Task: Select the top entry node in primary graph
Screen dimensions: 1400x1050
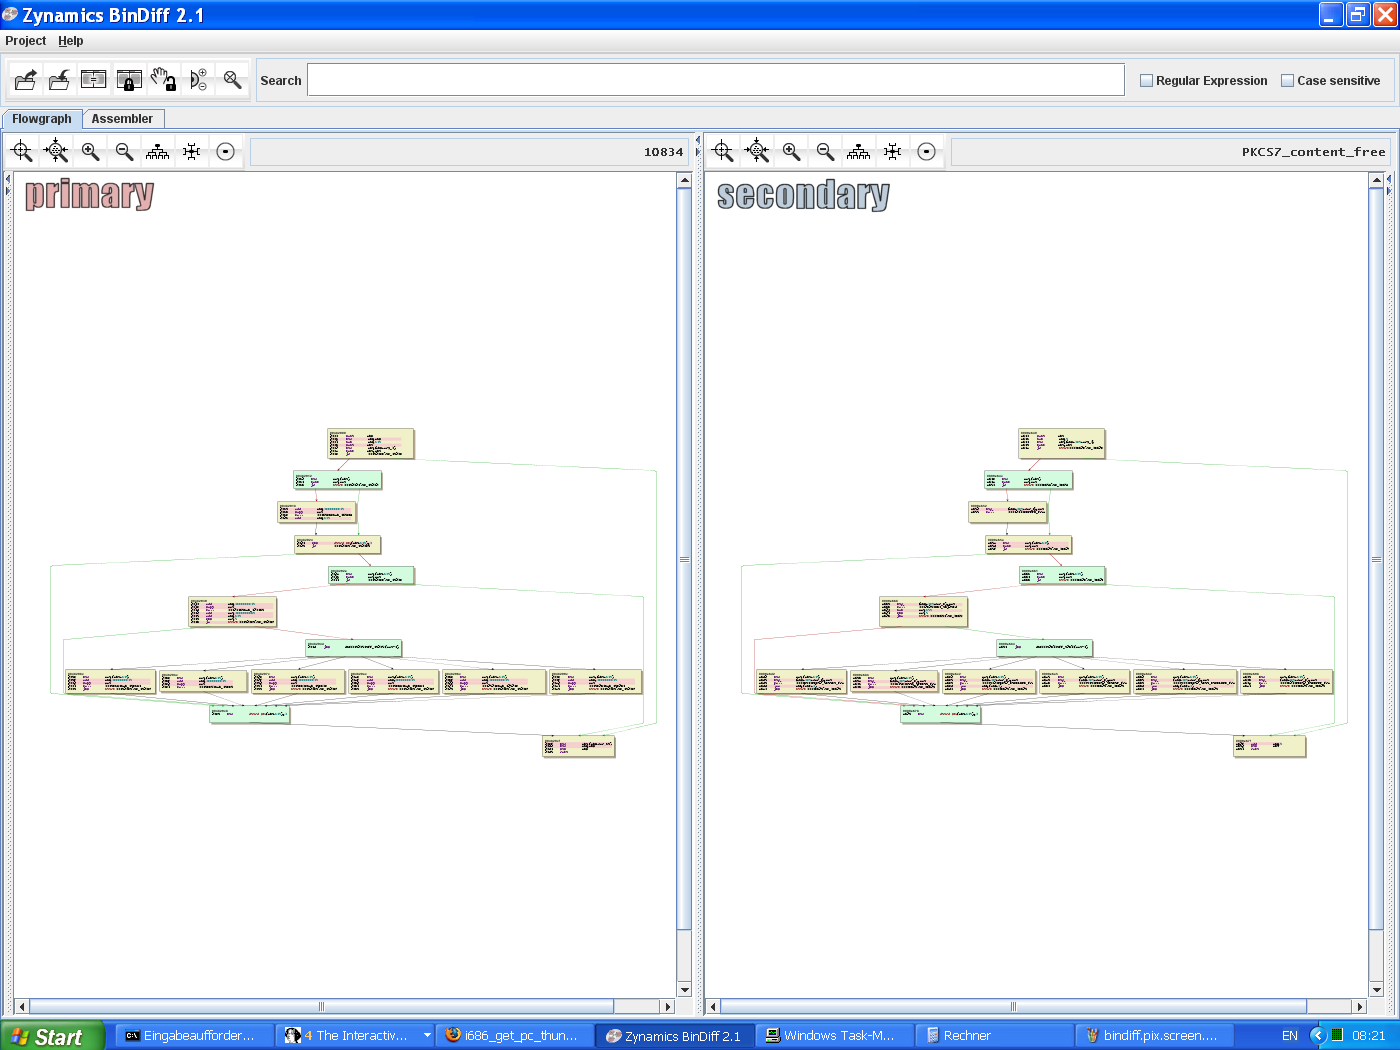Action: tap(371, 444)
